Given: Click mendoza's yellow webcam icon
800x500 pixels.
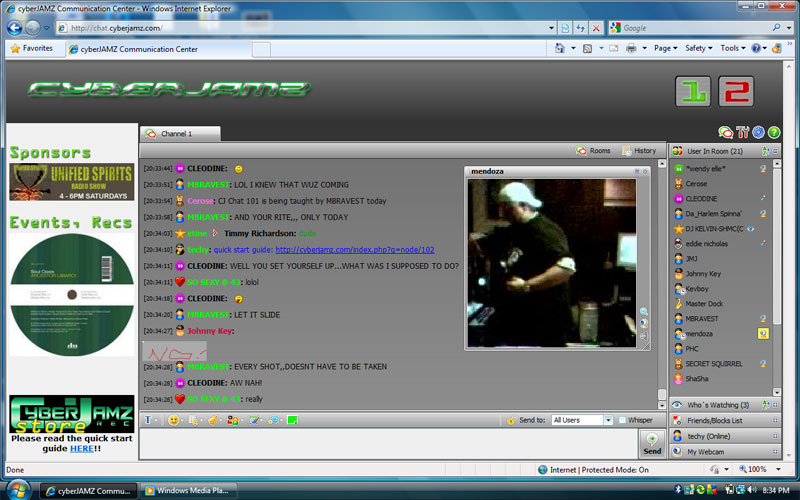Looking at the screenshot, I should tap(763, 334).
